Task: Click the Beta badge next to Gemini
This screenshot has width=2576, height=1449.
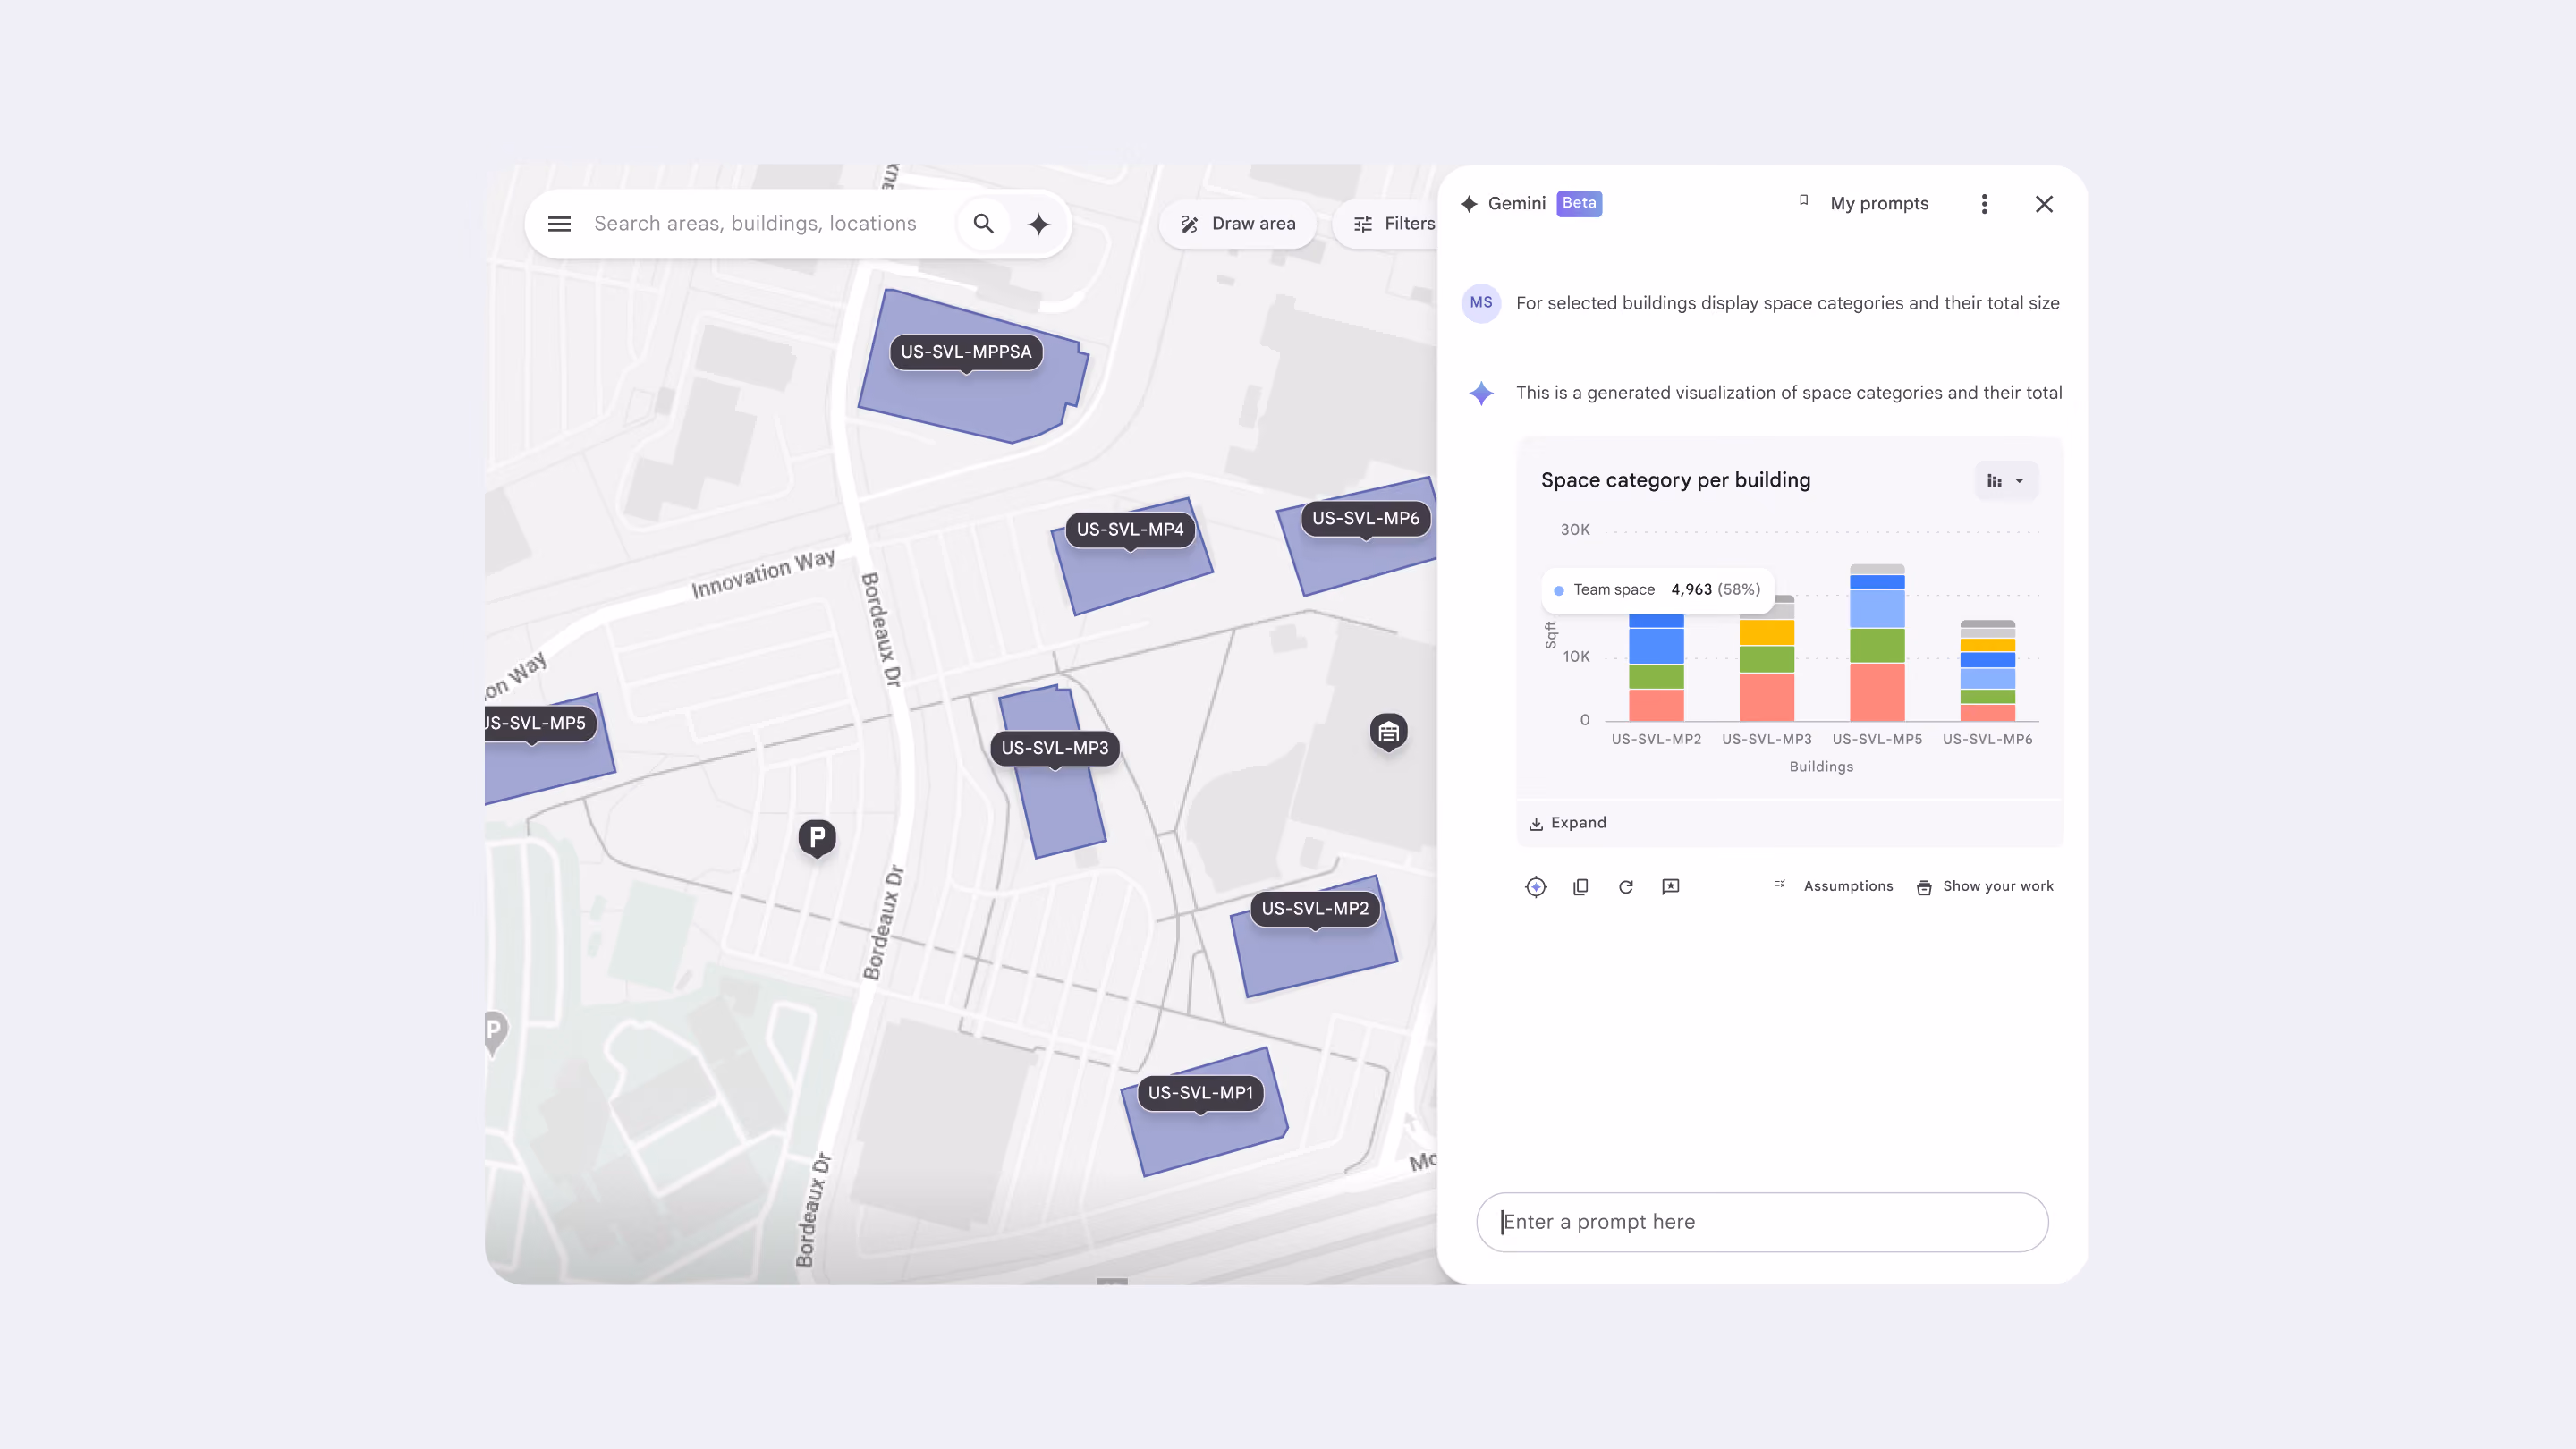Action: (1579, 203)
